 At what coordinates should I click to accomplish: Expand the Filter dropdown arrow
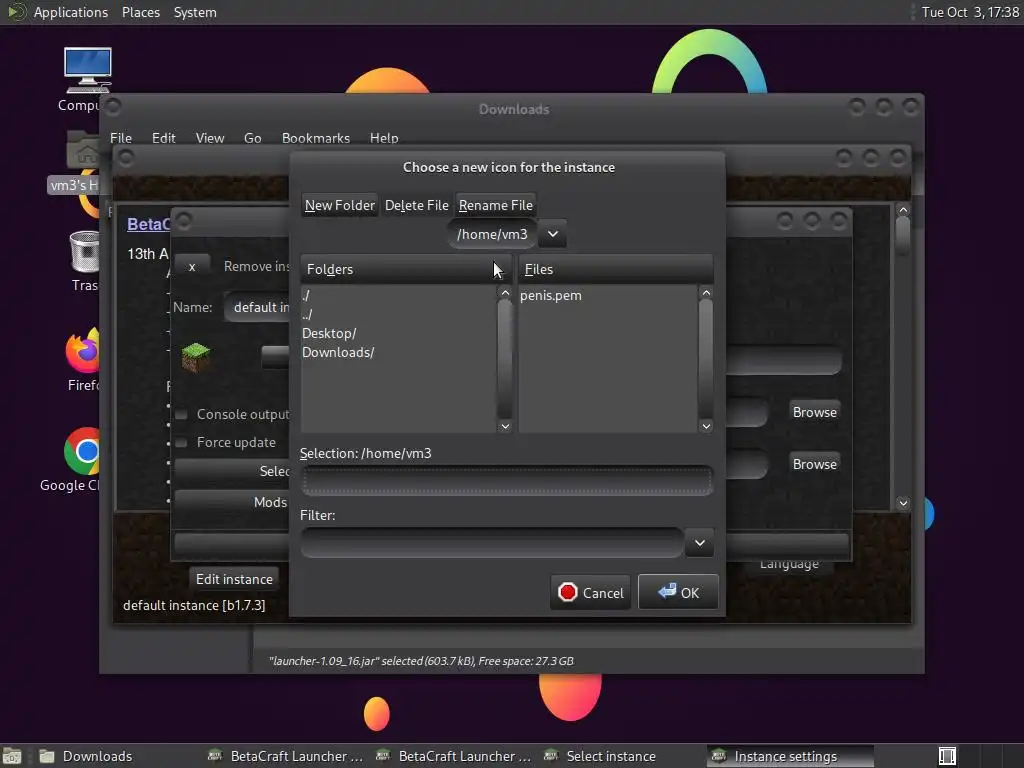coord(699,543)
